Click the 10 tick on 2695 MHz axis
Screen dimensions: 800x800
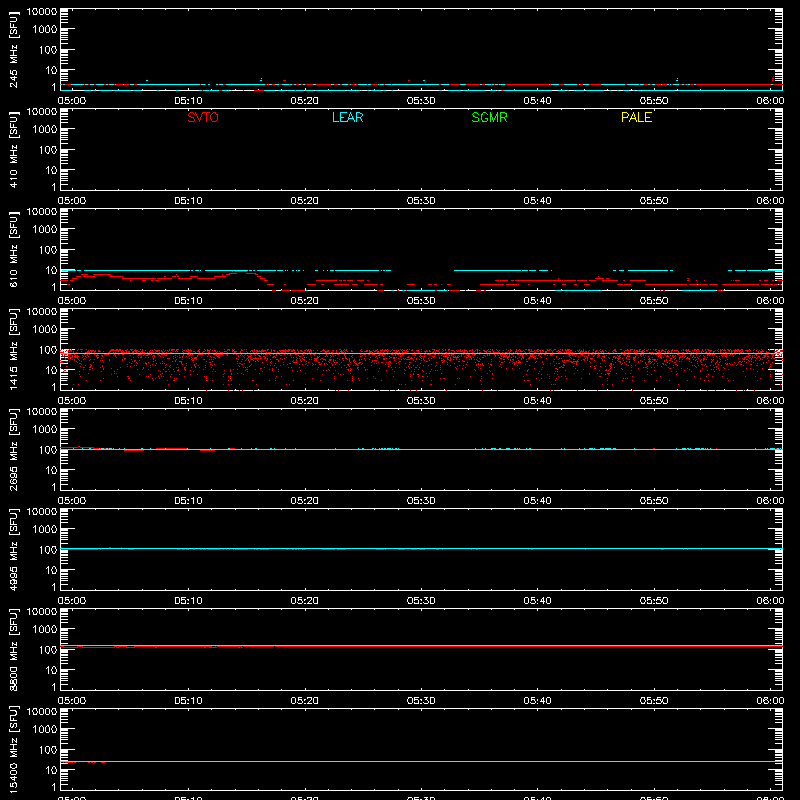point(51,470)
